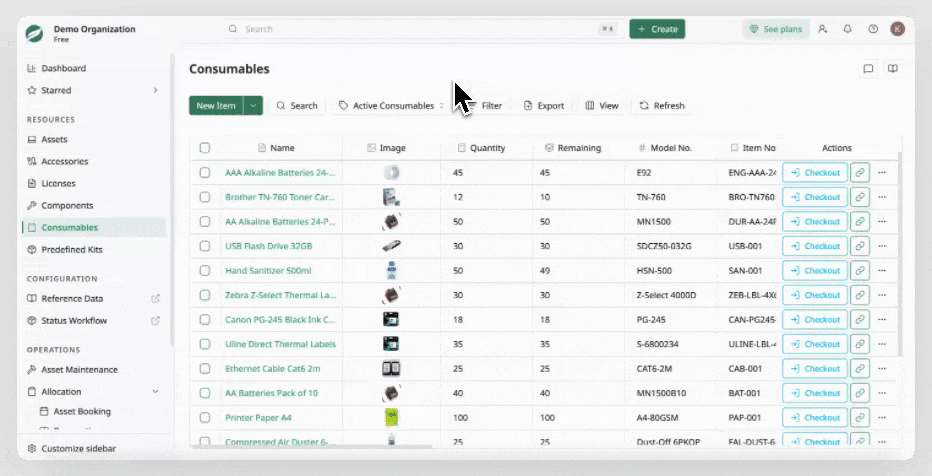Refresh the consumables table
Screen dimensions: 932x476
662,106
